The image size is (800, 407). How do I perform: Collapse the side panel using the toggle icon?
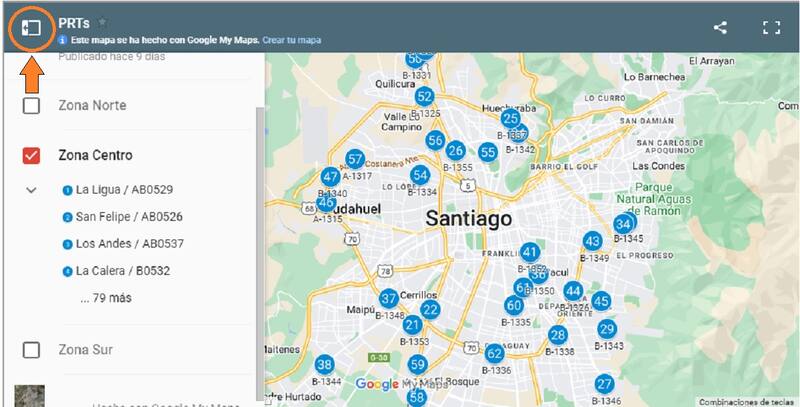pos(32,27)
